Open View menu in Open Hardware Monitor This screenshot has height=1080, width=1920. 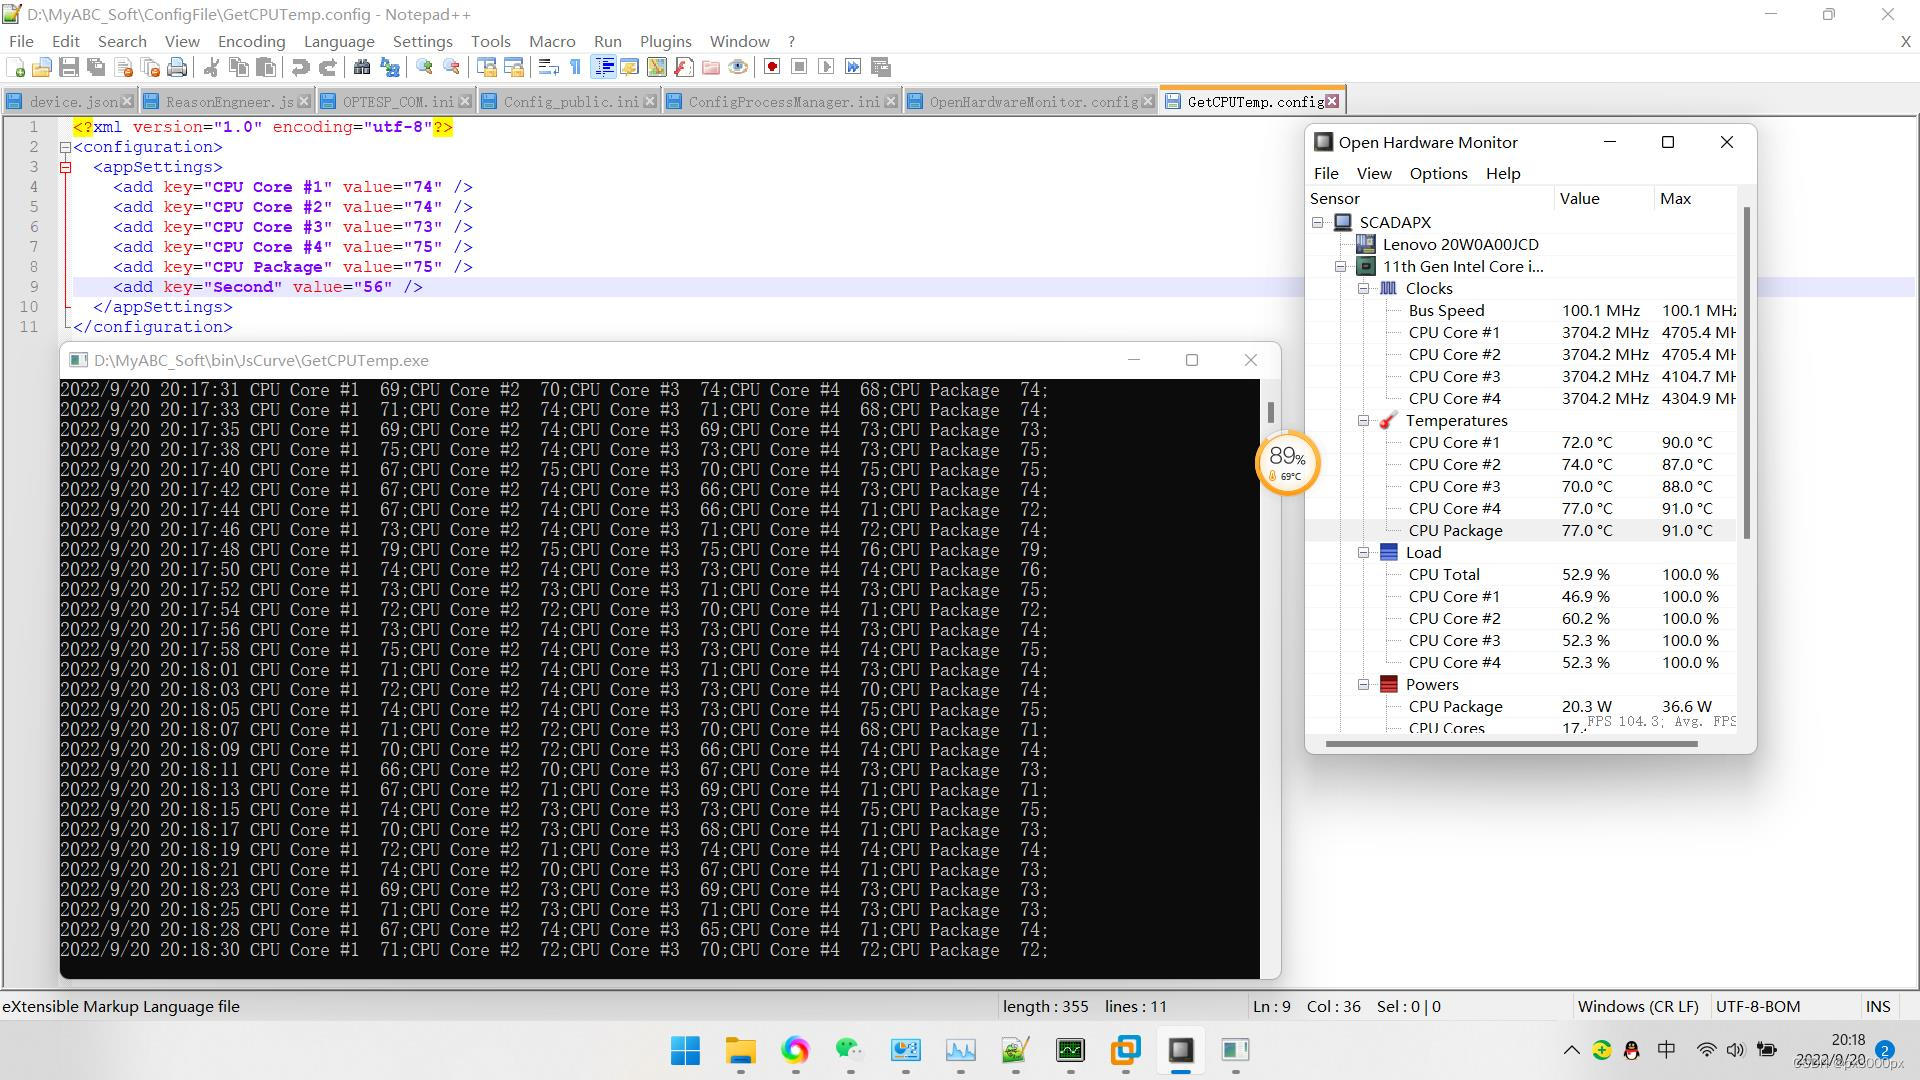click(x=1373, y=173)
